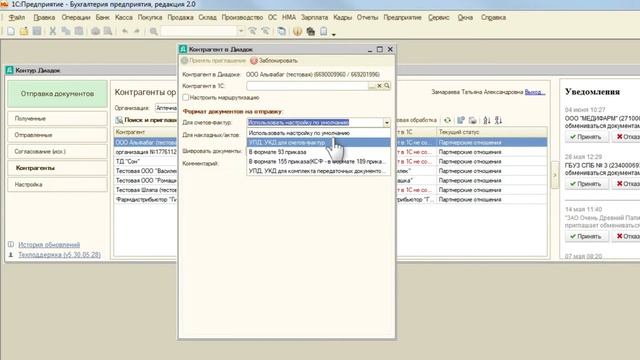The width and height of the screenshot is (640, 360).
Task: Select 'УПД, УКД для счетов-фактур' option
Action: pos(318,142)
